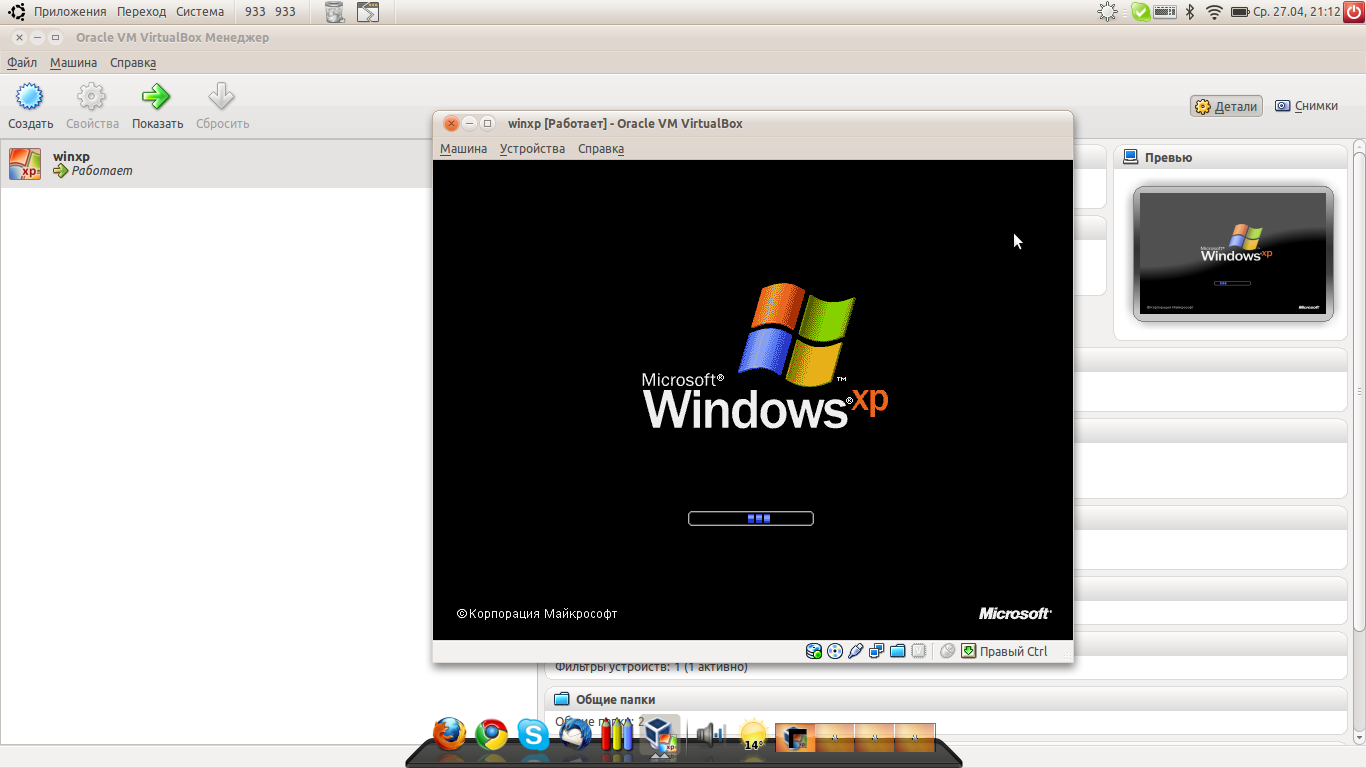Viewport: 1366px width, 768px height.
Task: Click the optical disc indicator in VM status bar
Action: (x=835, y=651)
